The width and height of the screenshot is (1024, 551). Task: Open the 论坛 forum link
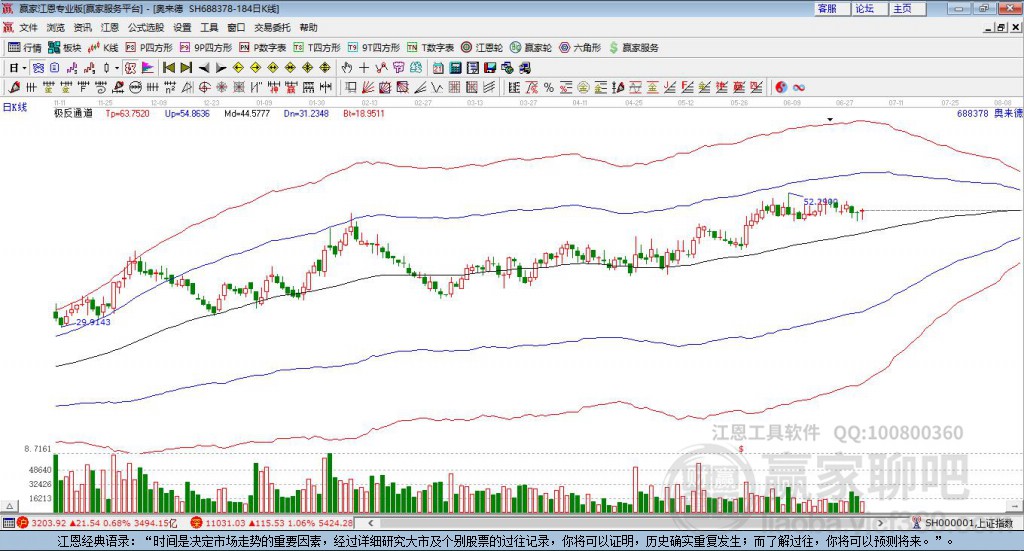coord(864,8)
